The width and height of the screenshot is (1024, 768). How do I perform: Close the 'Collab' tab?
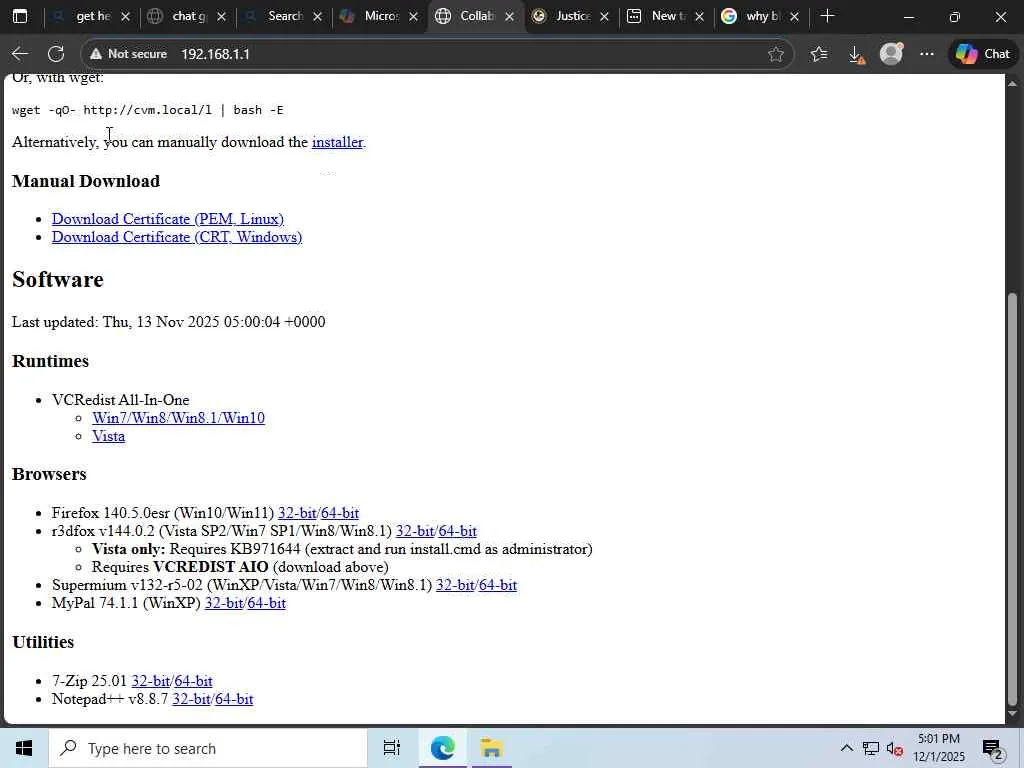click(x=509, y=16)
